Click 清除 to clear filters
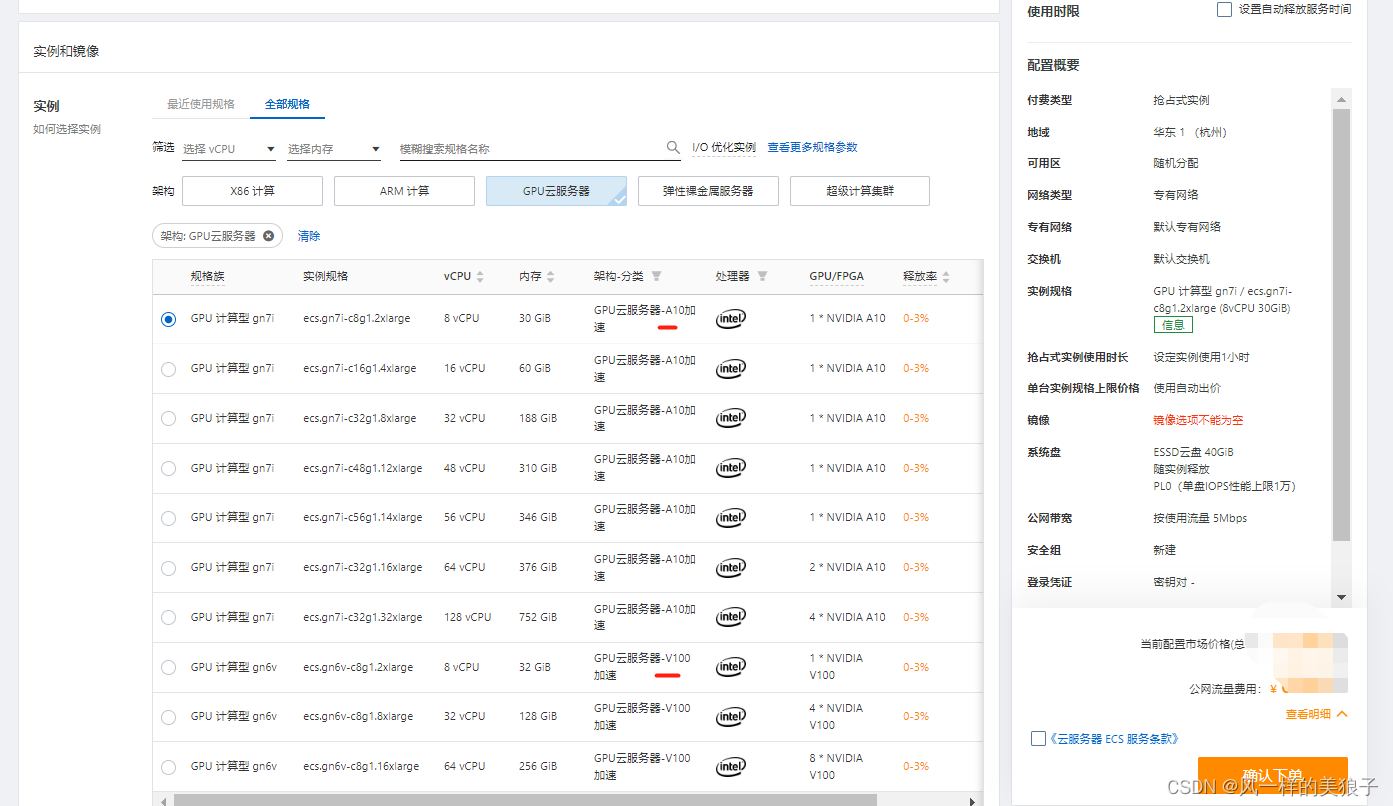 click(309, 236)
